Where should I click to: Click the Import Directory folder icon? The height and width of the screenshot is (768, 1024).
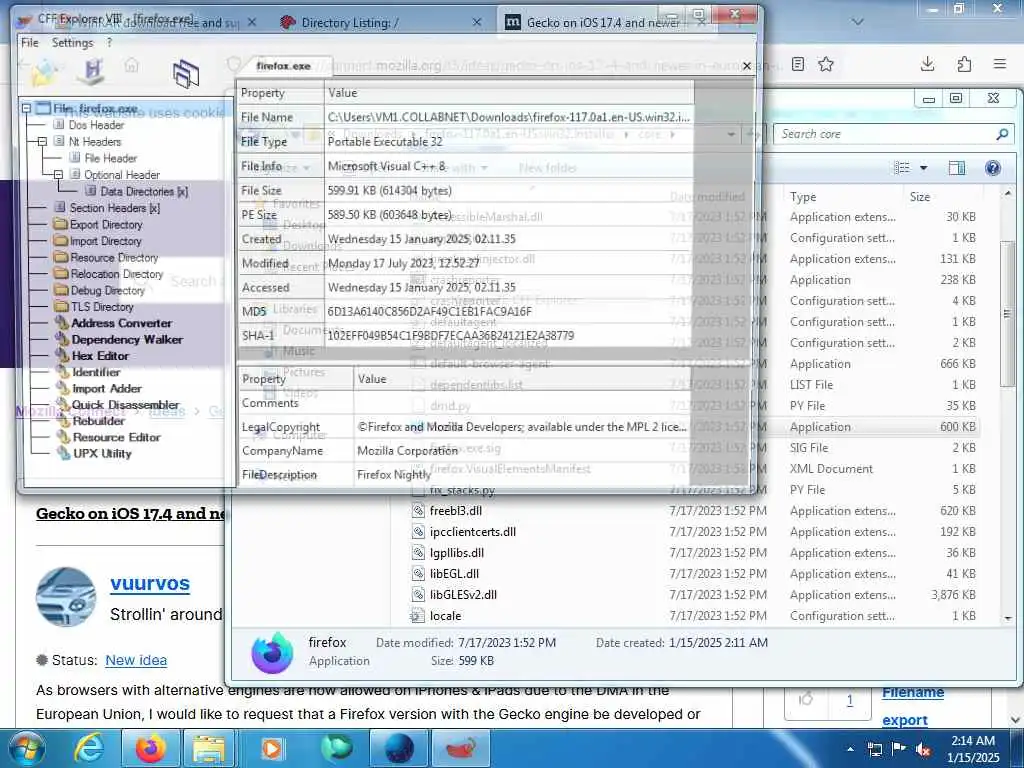tap(61, 241)
